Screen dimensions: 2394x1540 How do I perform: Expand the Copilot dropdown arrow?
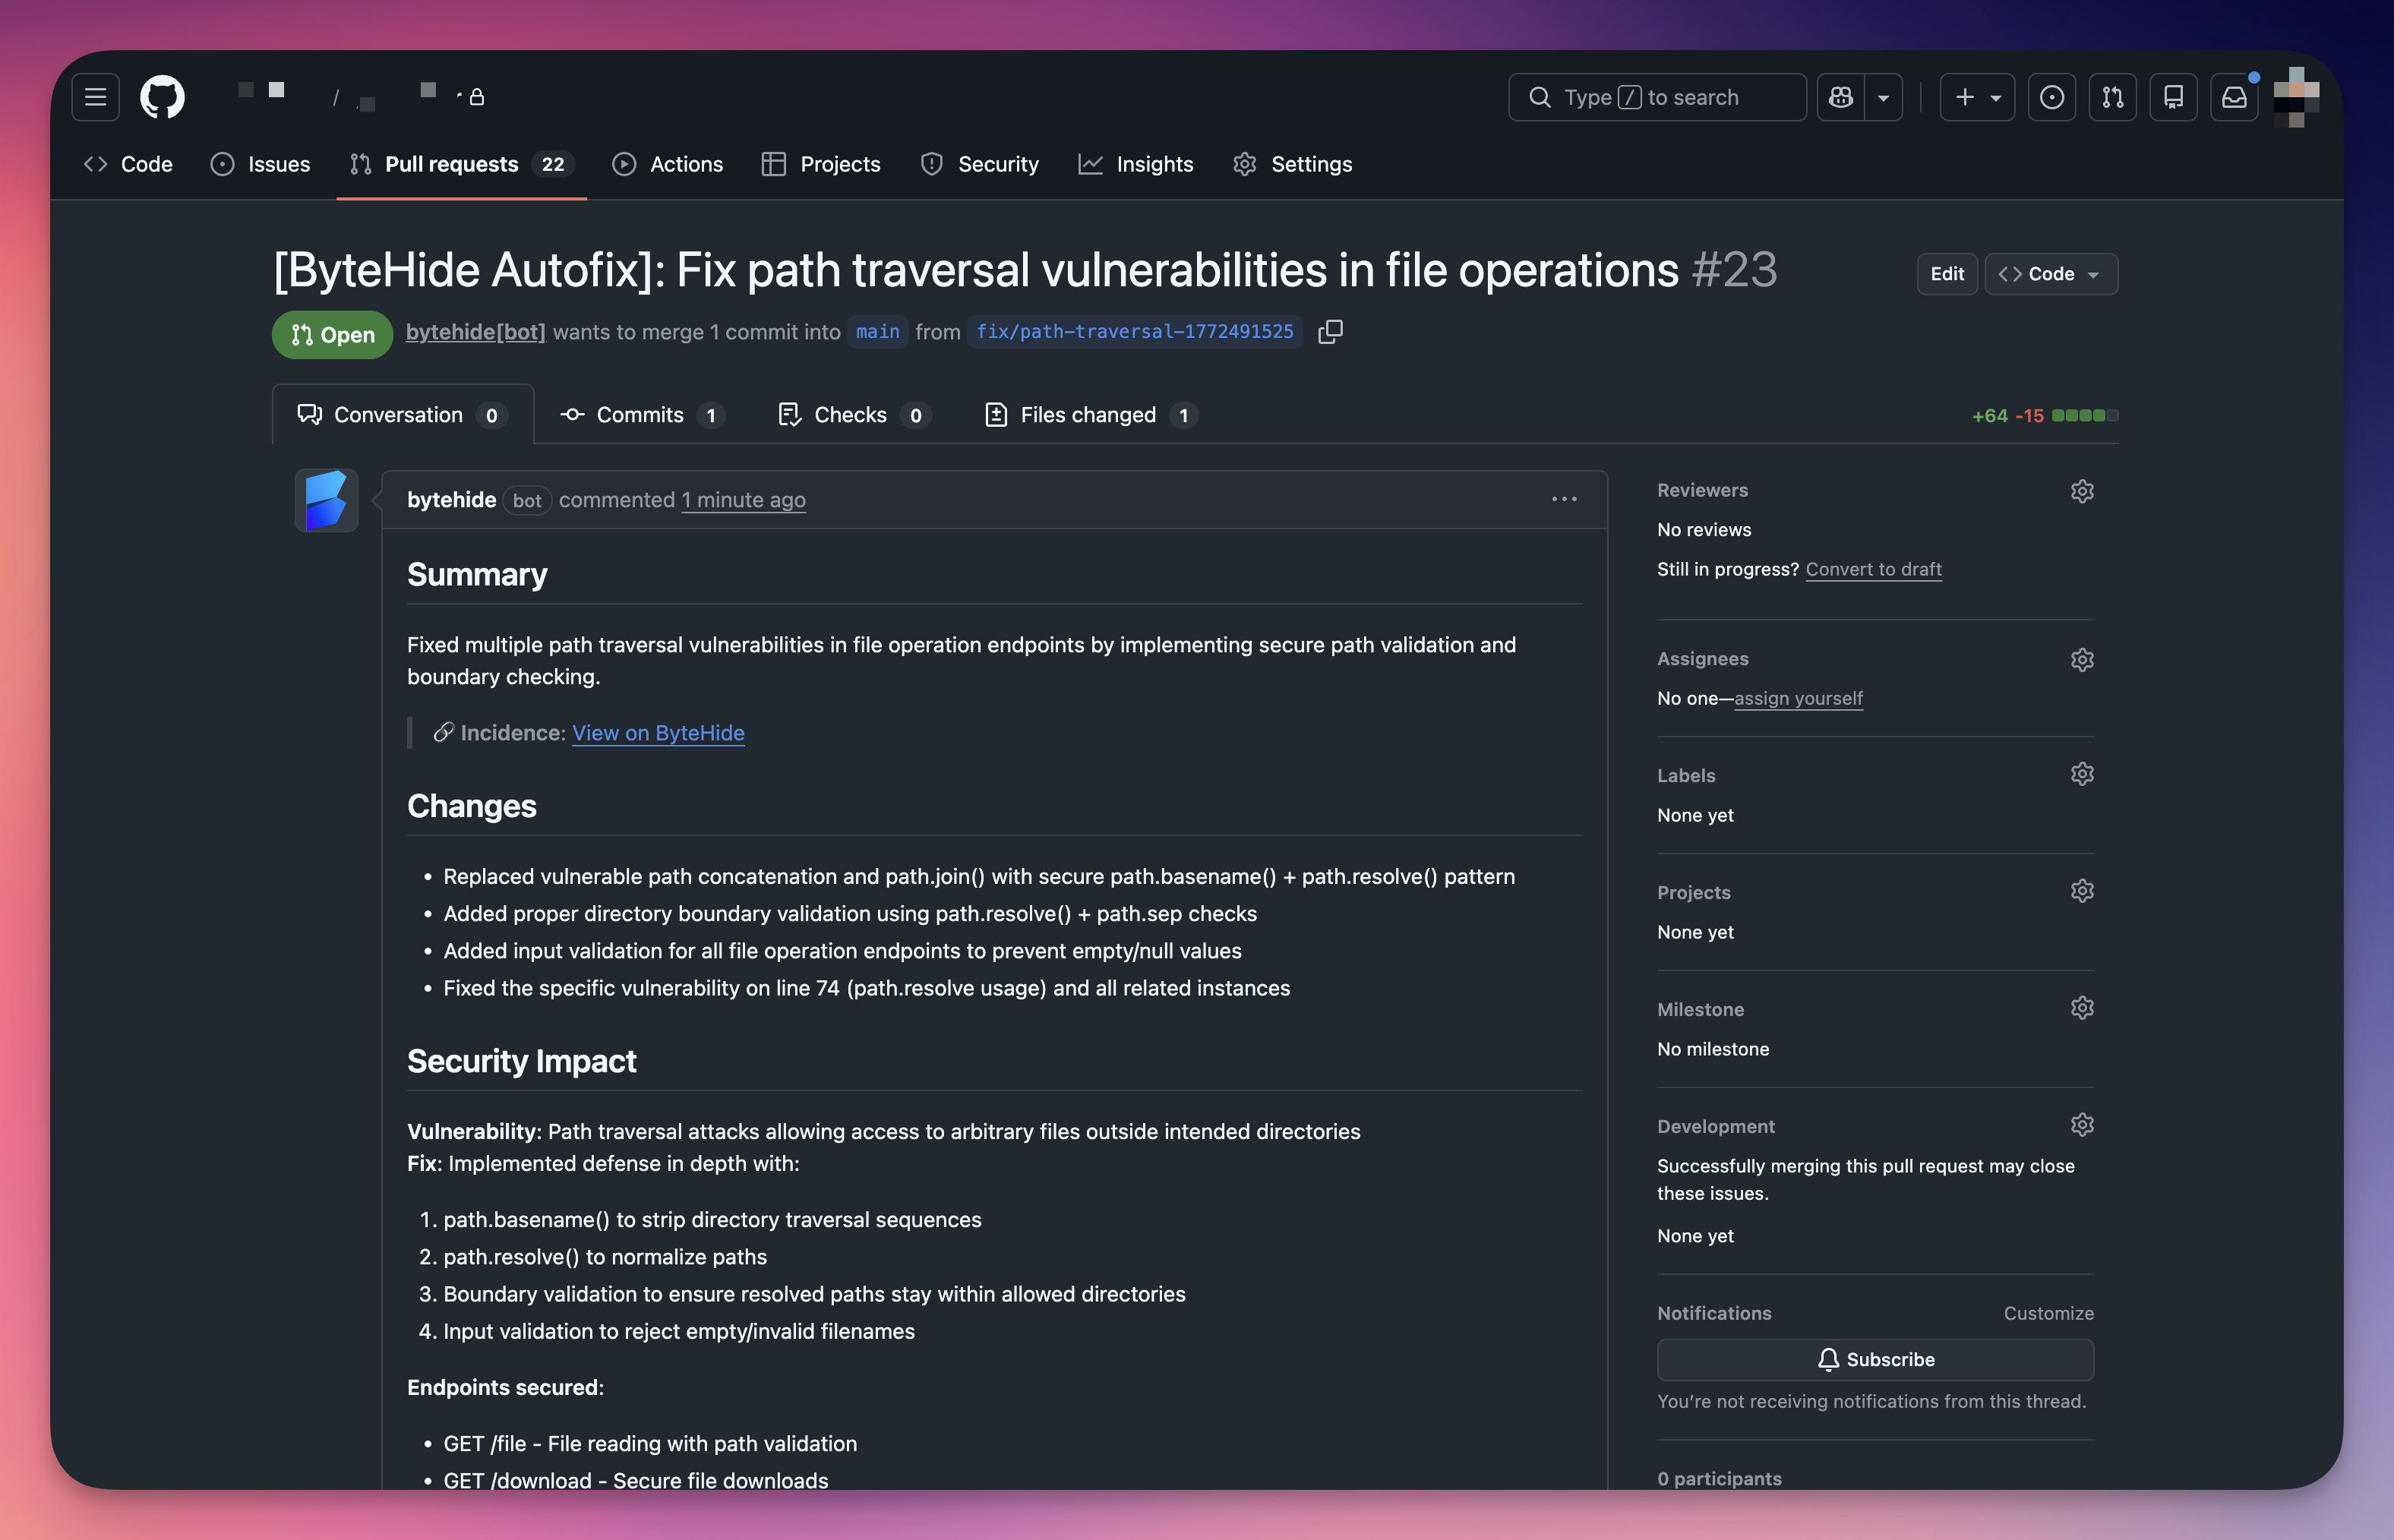(1884, 97)
